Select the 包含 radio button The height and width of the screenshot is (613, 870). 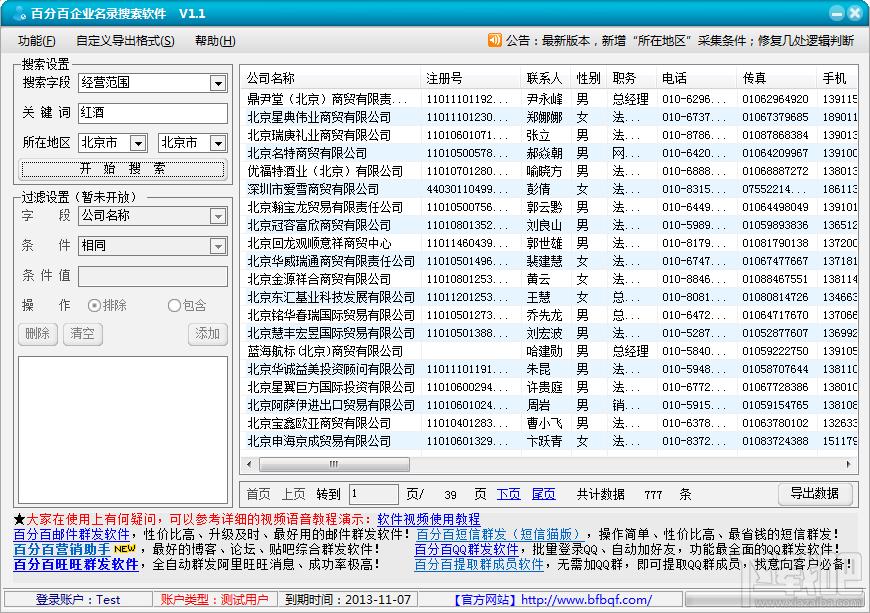tap(174, 305)
